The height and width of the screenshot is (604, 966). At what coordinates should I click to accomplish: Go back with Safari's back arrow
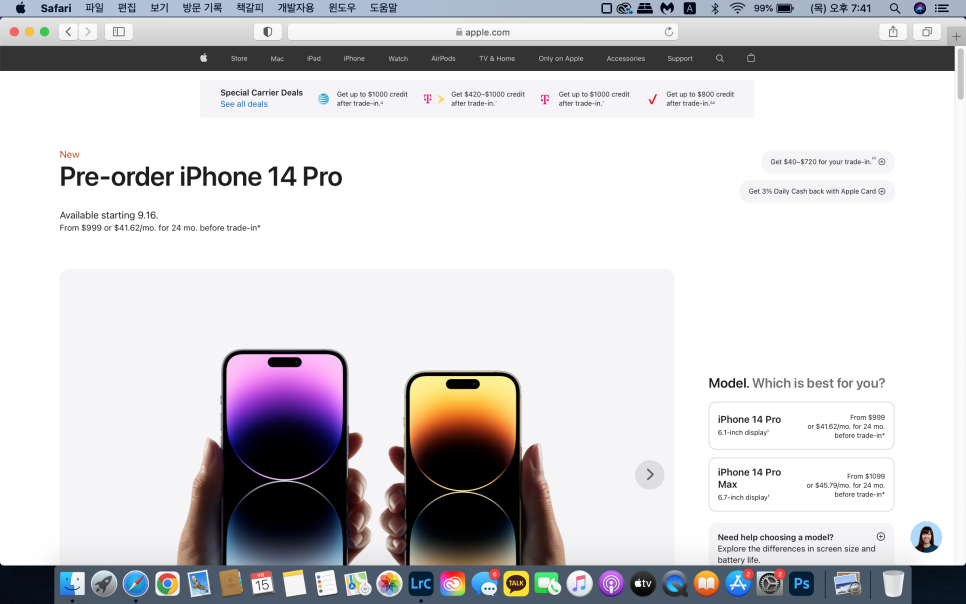[68, 31]
